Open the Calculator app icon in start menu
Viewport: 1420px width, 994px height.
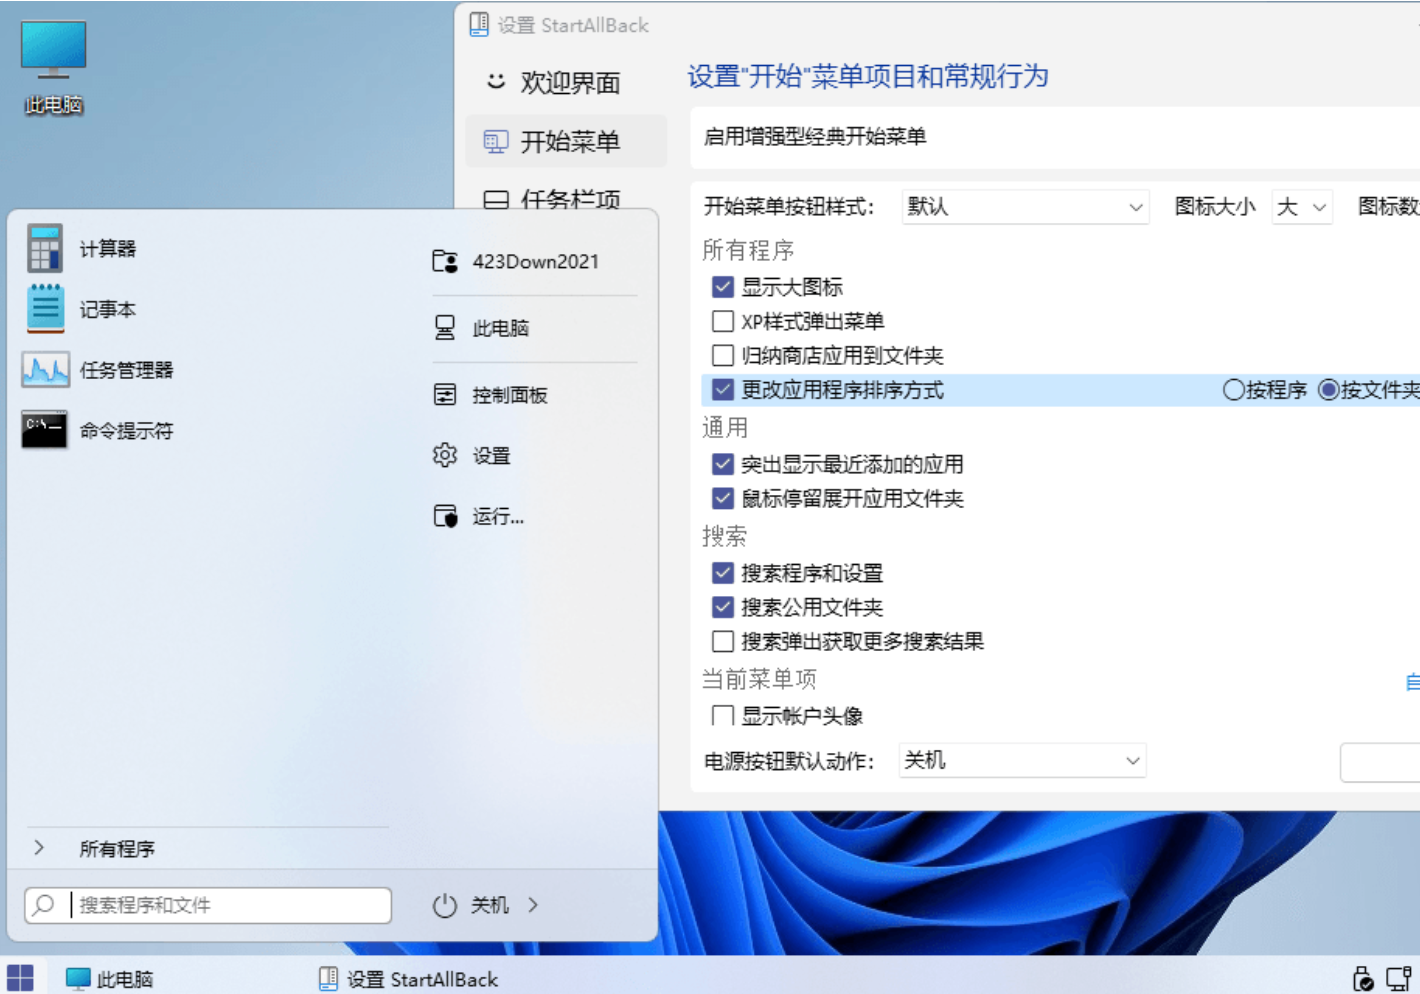pos(45,248)
